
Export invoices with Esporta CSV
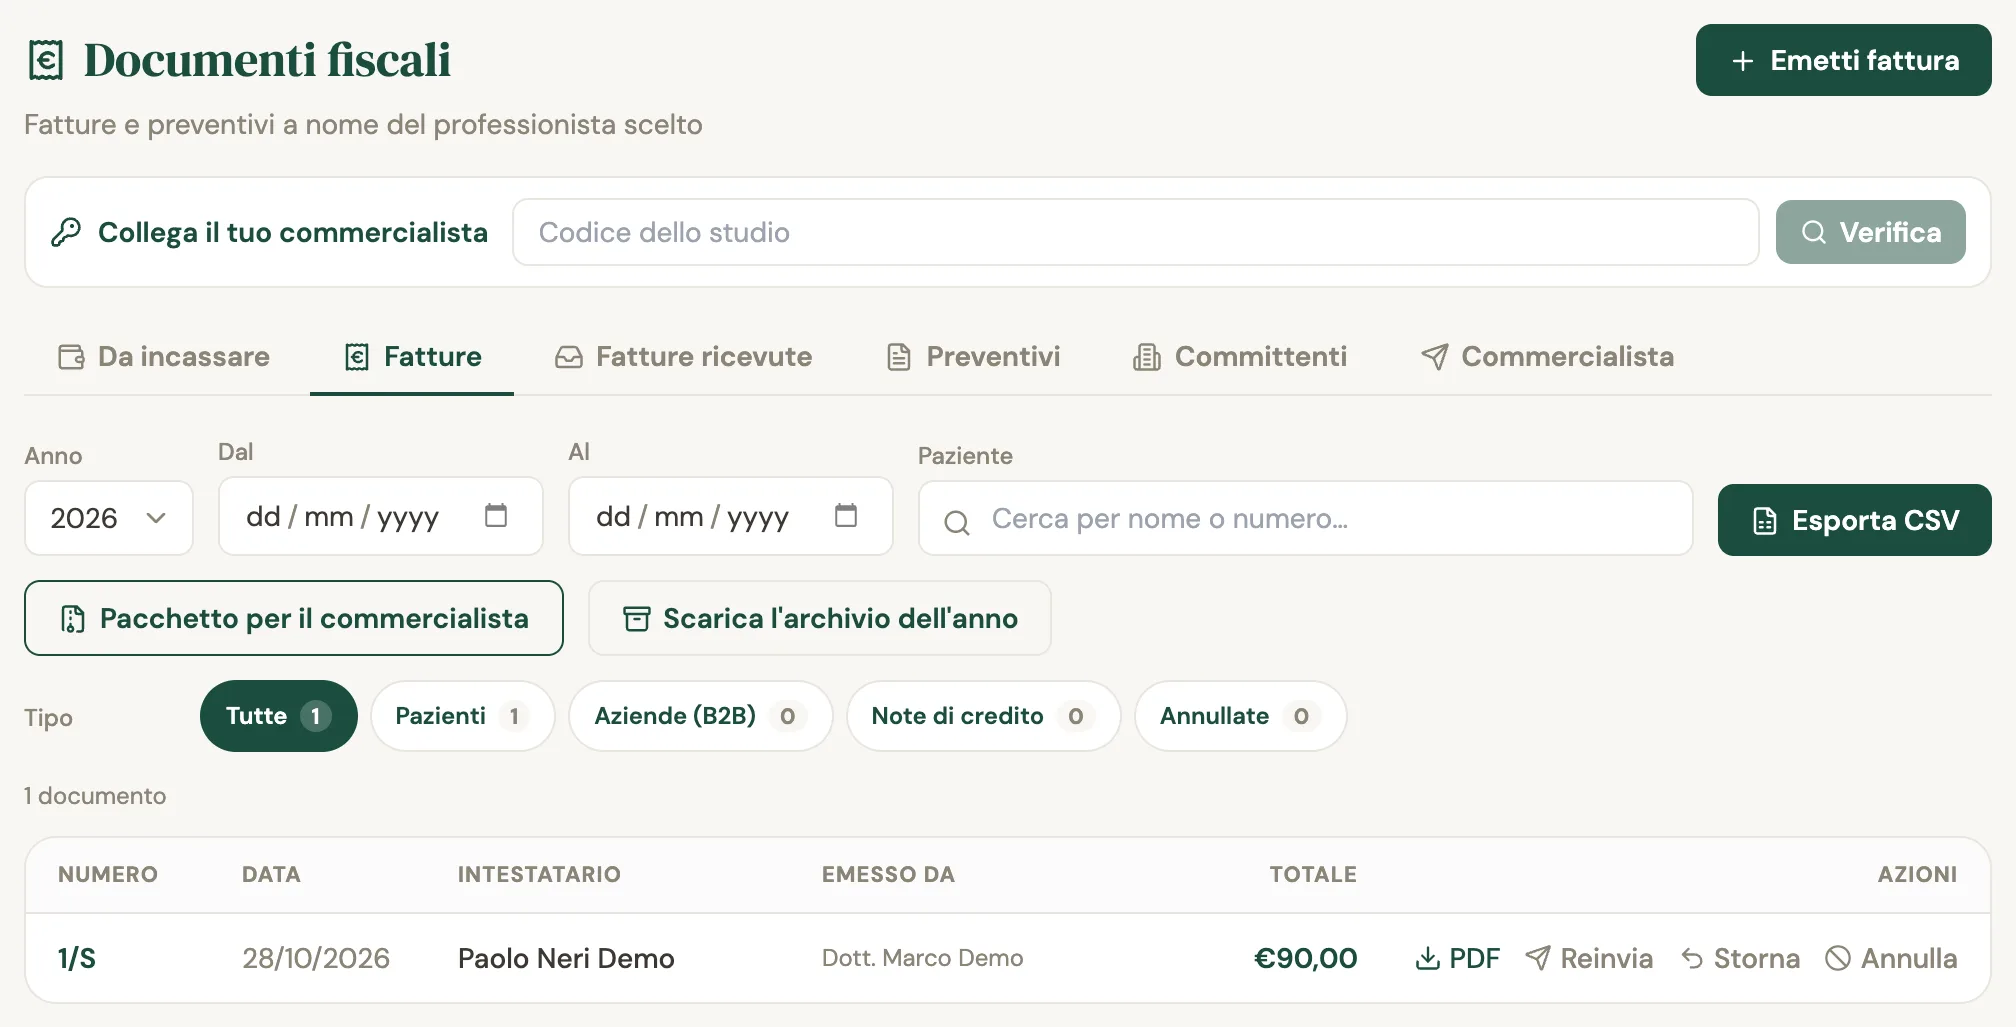point(1854,520)
